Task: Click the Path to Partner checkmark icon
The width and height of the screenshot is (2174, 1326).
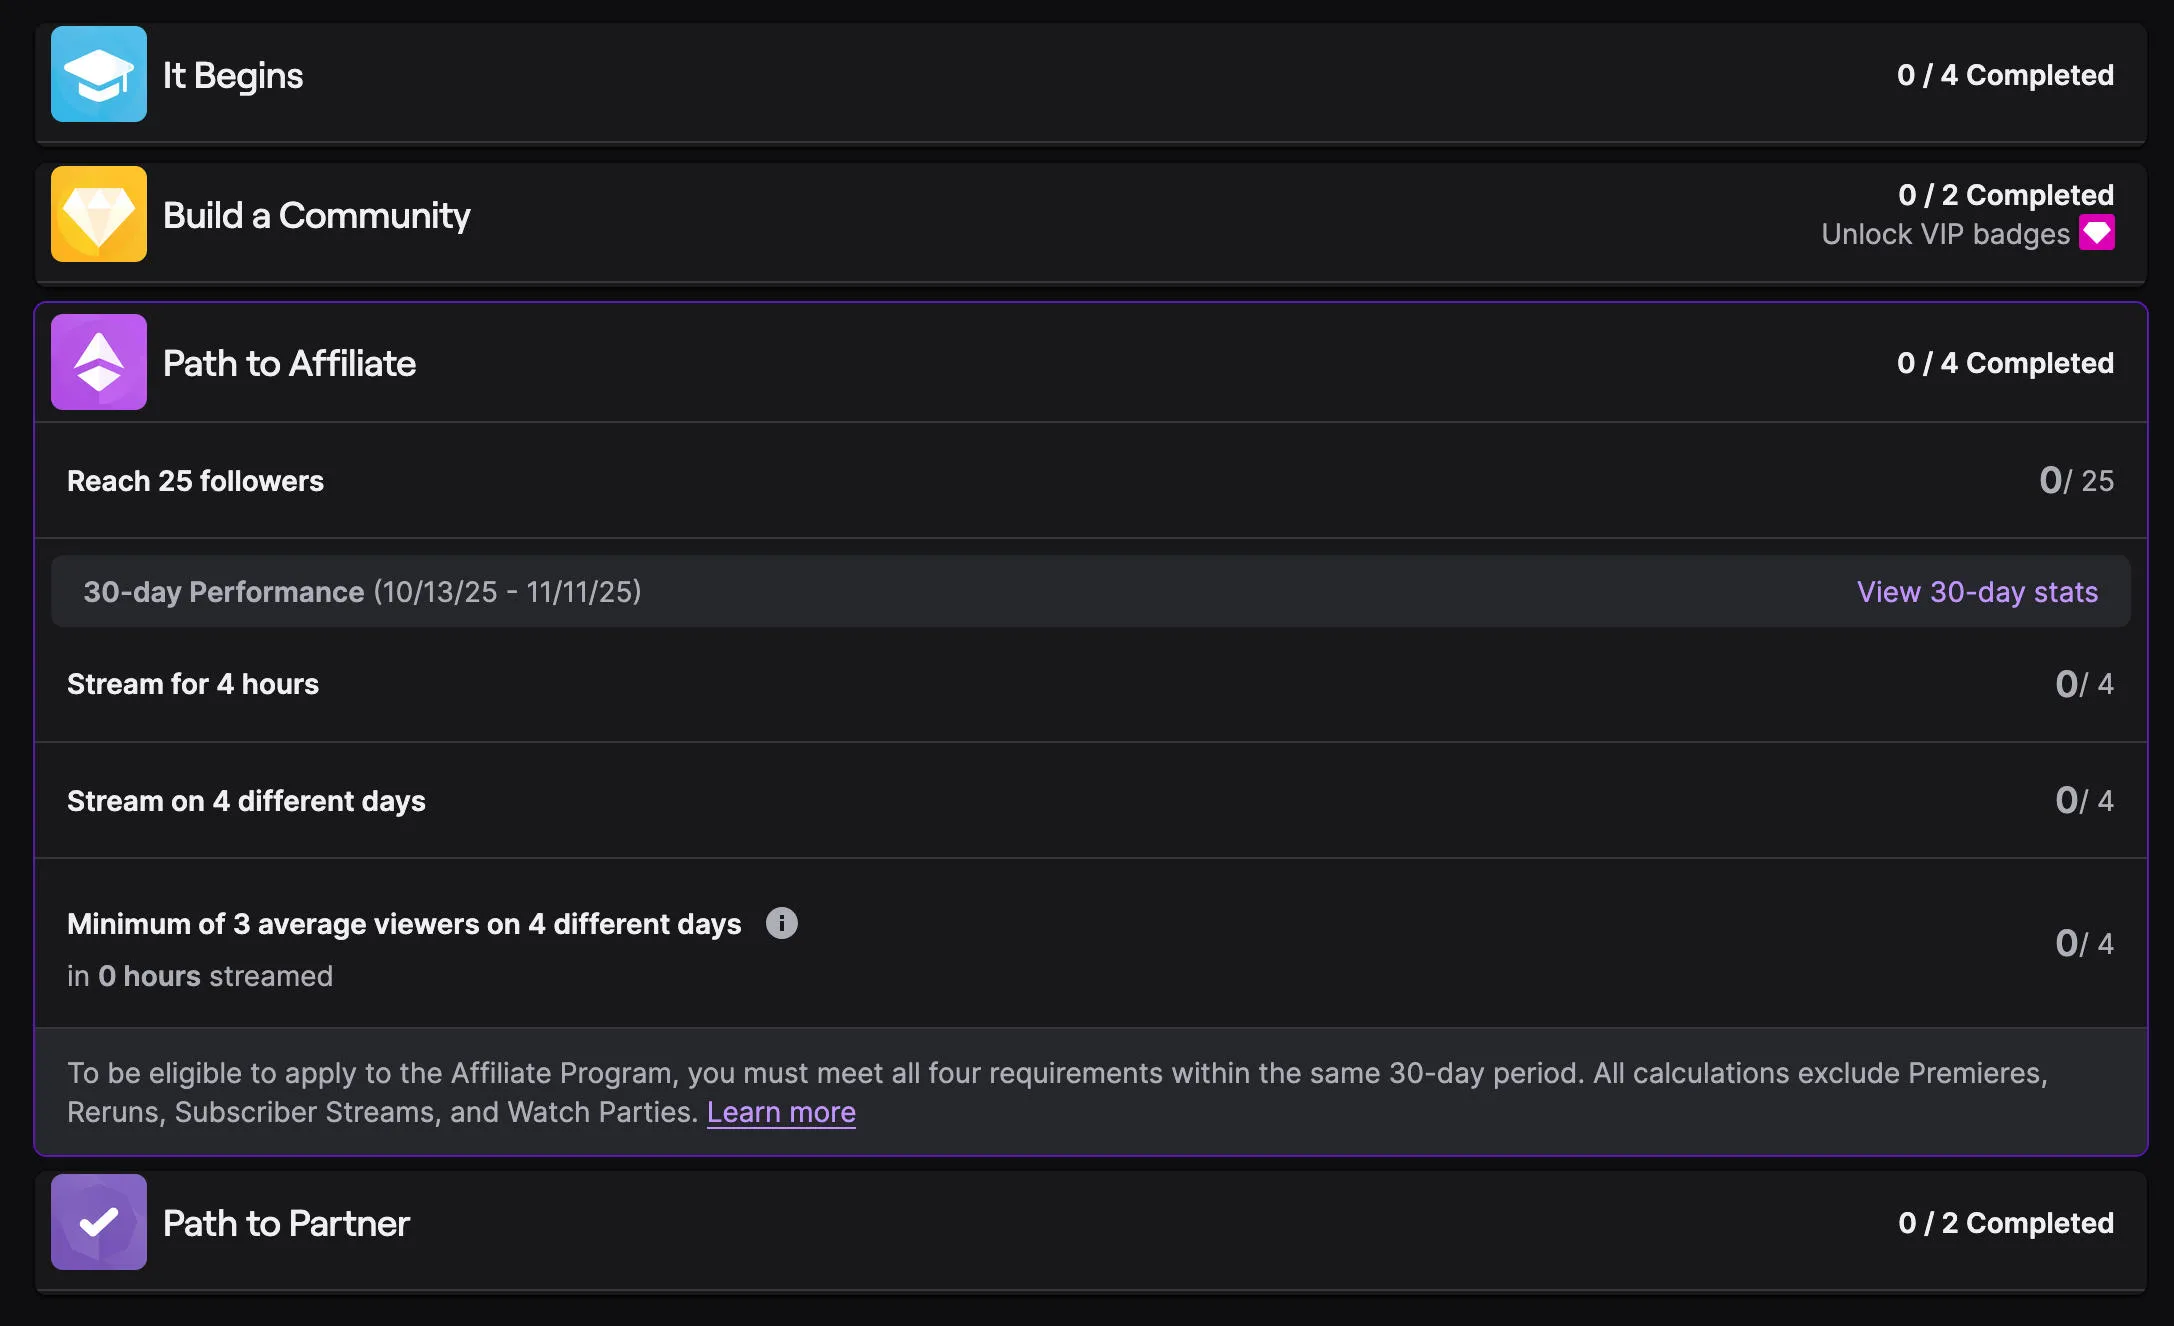Action: [x=99, y=1222]
